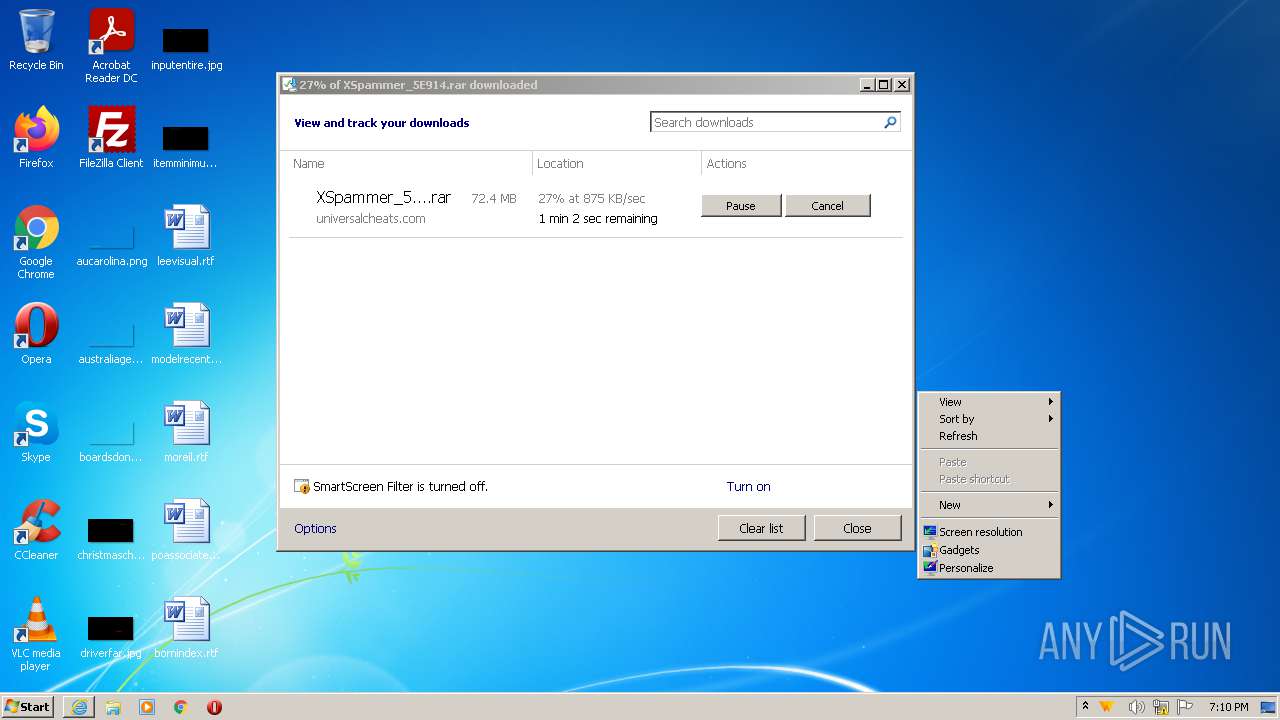Open Personalize from context menu
Screen dimensions: 1280x720
click(989, 568)
